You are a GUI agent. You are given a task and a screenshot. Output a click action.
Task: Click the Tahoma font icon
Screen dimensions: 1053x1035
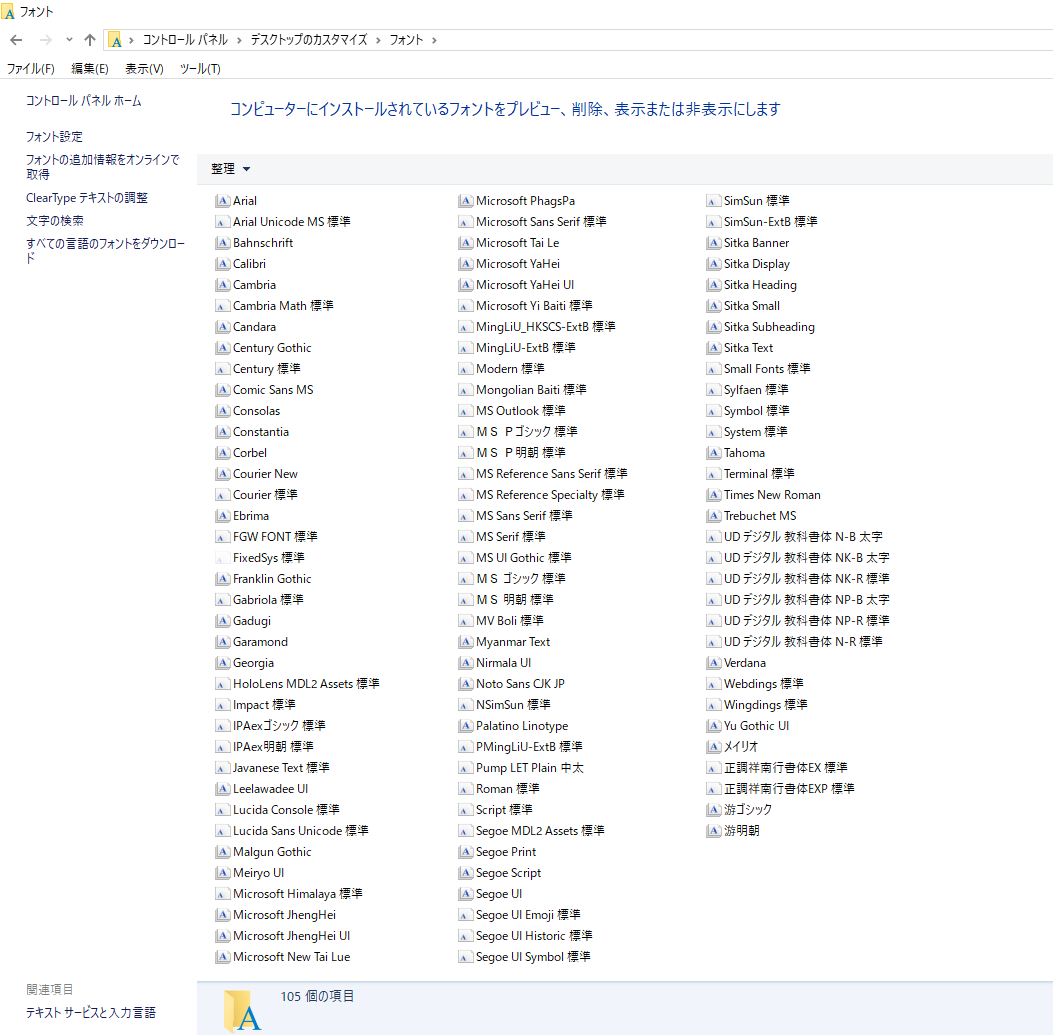[x=714, y=453]
